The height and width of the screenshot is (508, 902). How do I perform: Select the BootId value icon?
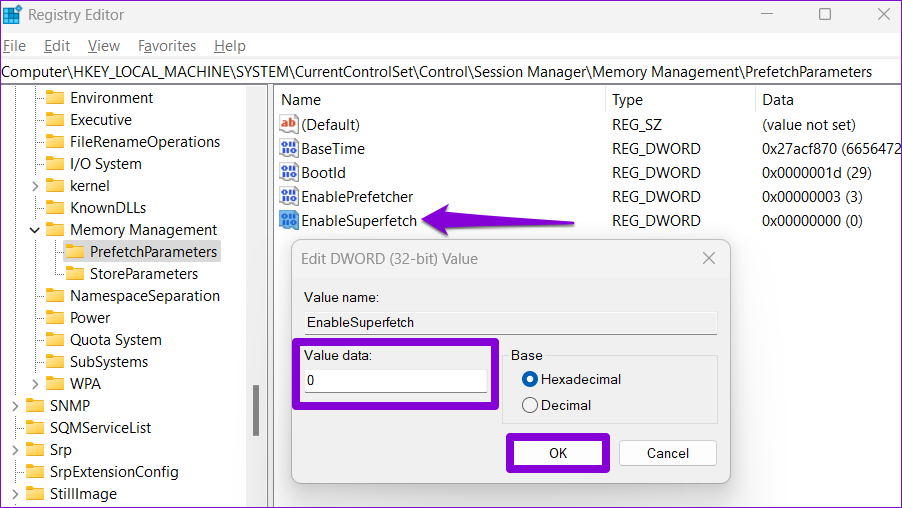289,172
